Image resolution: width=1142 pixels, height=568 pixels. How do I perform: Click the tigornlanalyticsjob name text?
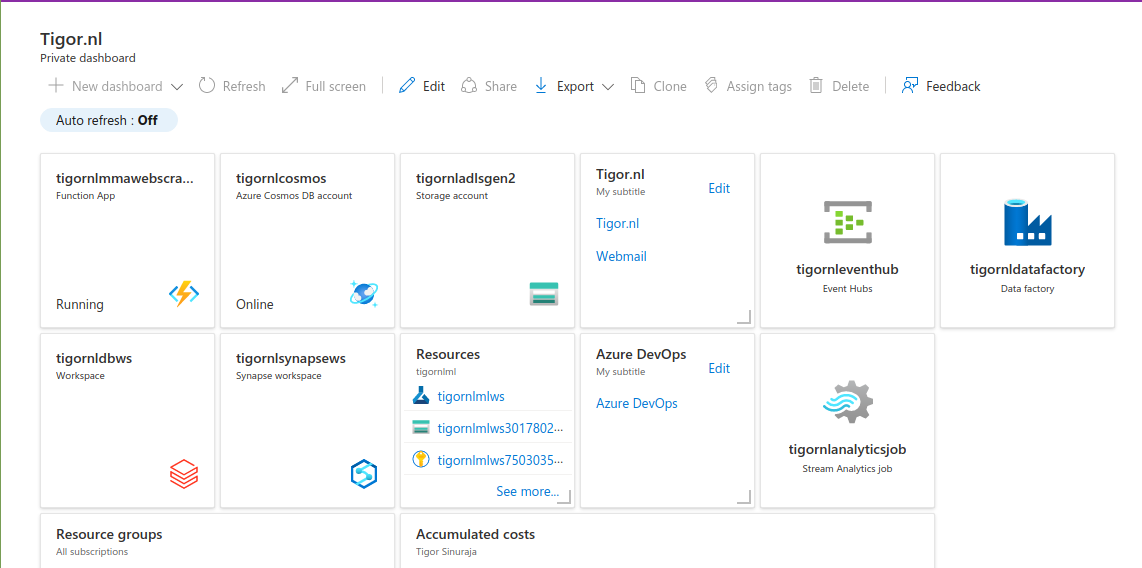pyautogui.click(x=847, y=449)
